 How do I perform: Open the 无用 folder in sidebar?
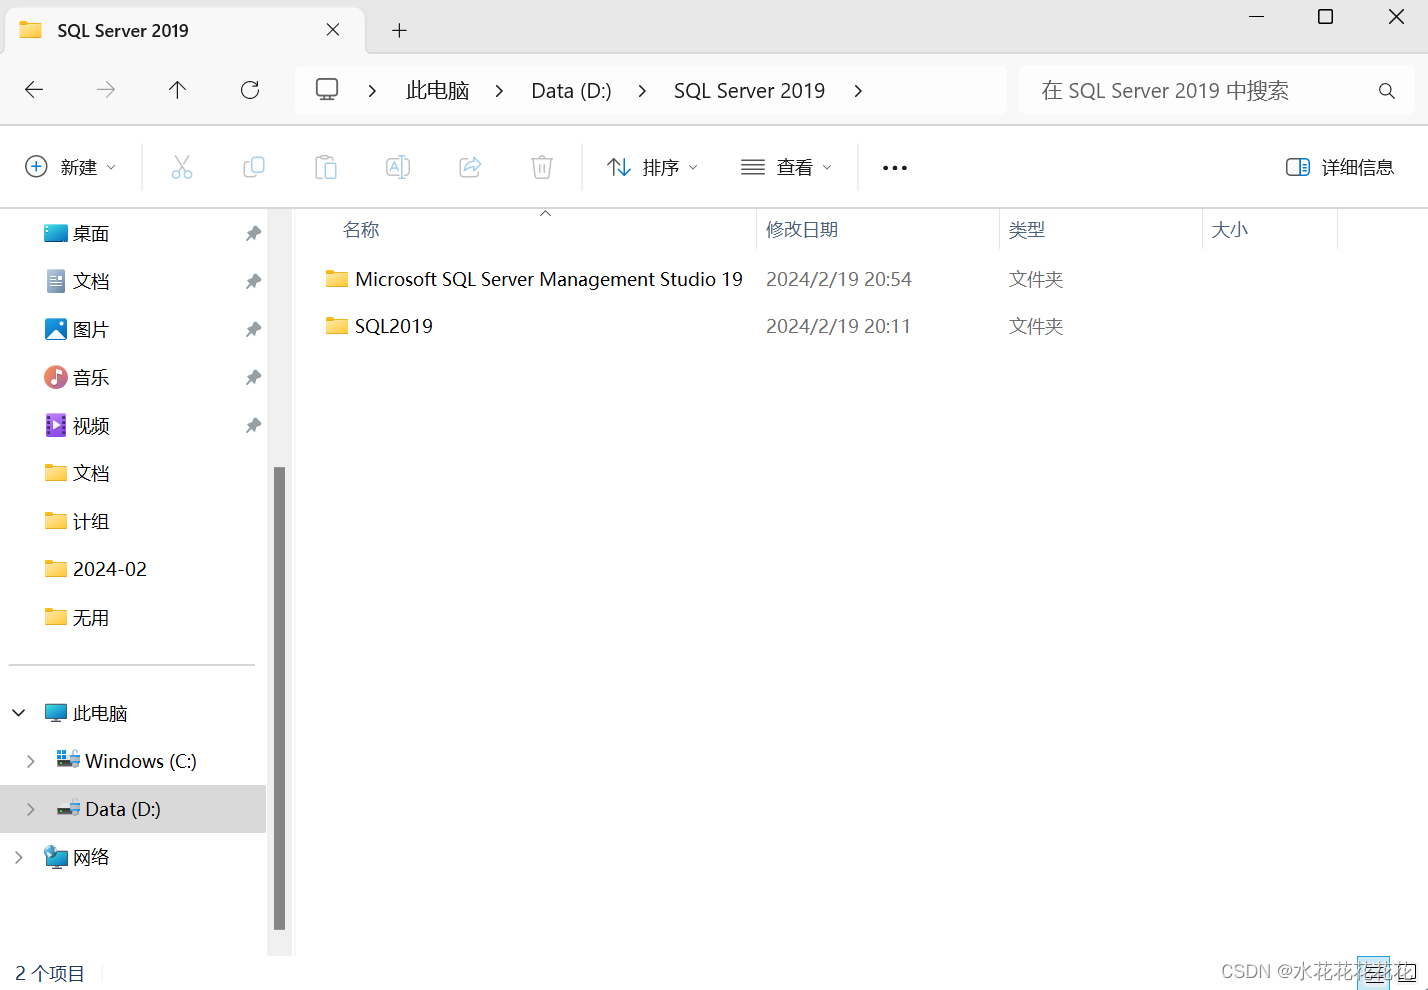point(91,617)
